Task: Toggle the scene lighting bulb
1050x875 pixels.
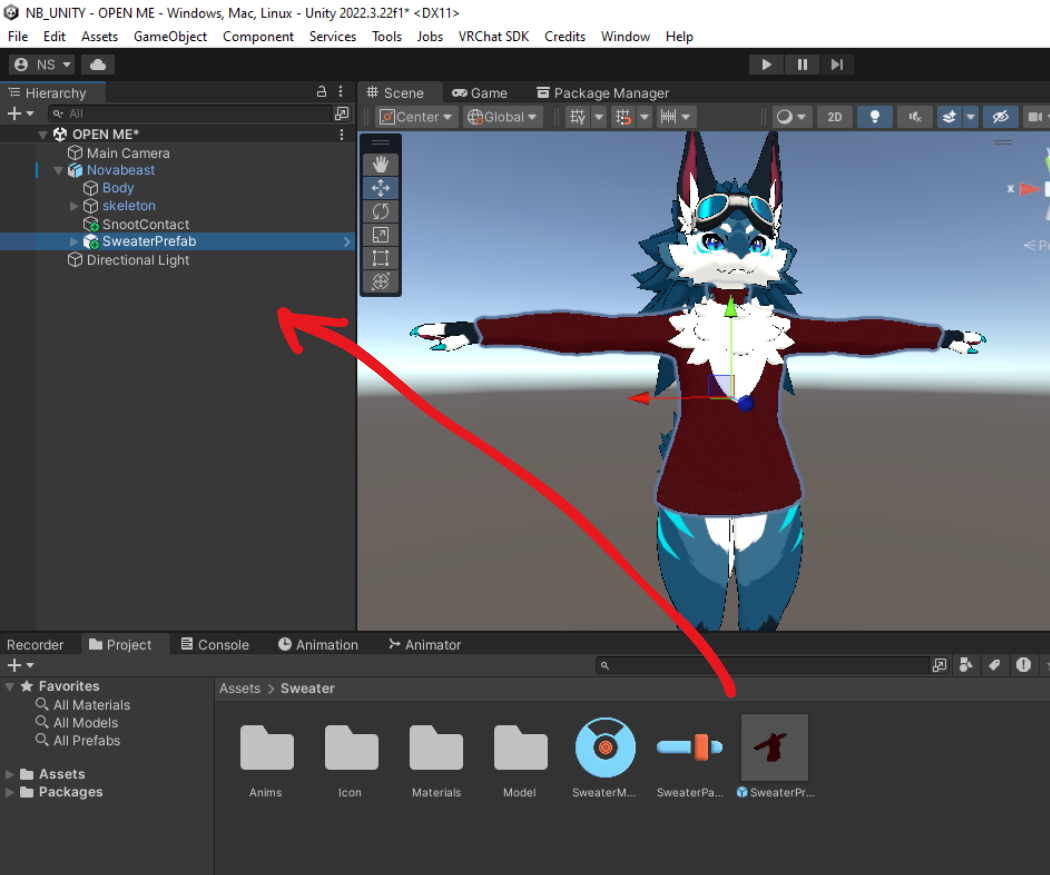Action: pyautogui.click(x=874, y=117)
